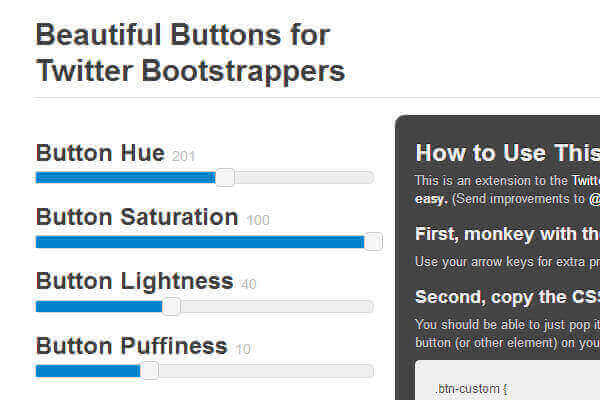Click the Button Saturation slider handle
The image size is (600, 400).
(373, 241)
